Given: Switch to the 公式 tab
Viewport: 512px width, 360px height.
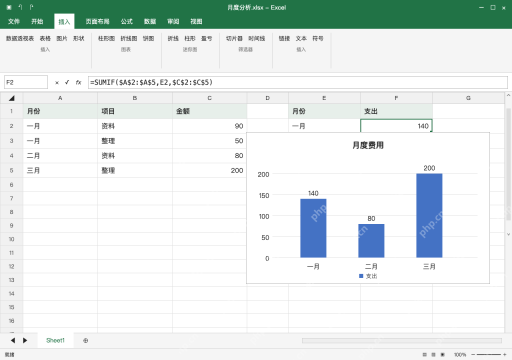Looking at the screenshot, I should tap(127, 22).
